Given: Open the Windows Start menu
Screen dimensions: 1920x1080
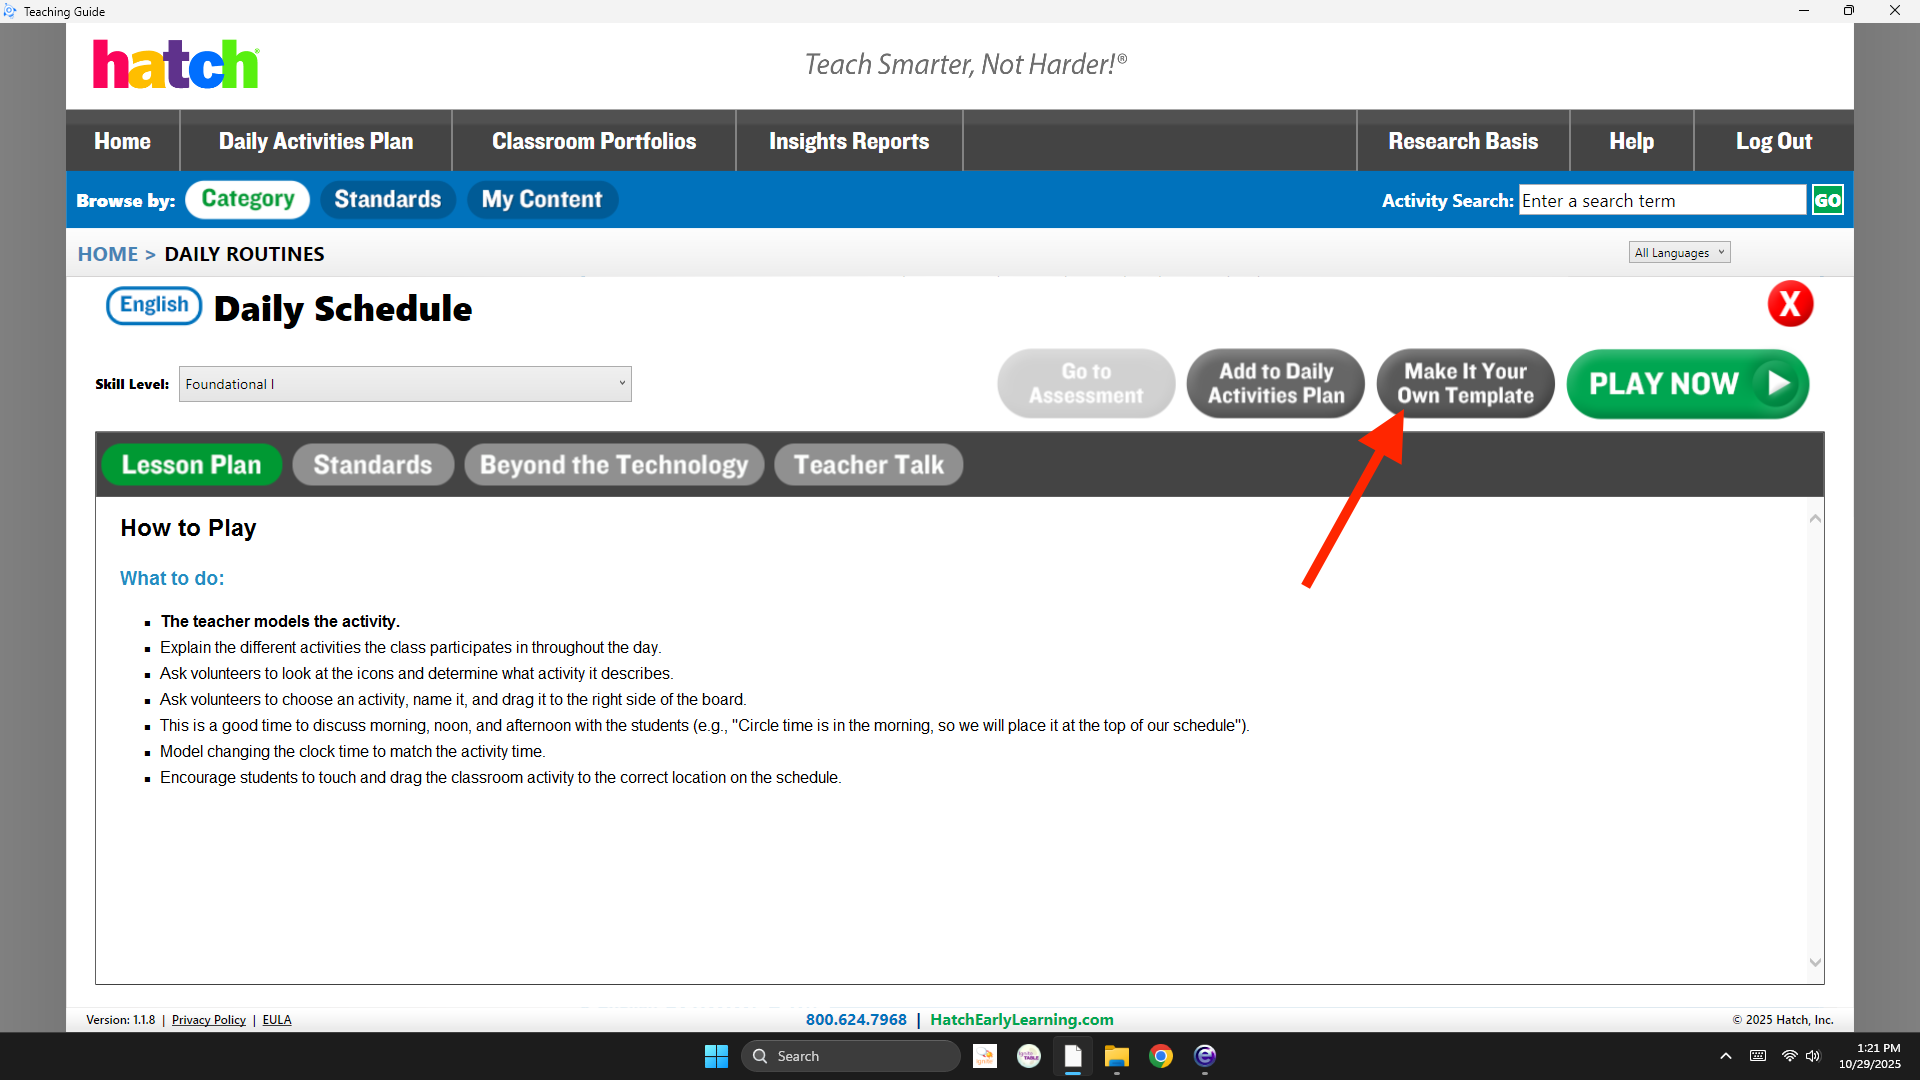Looking at the screenshot, I should click(716, 1056).
